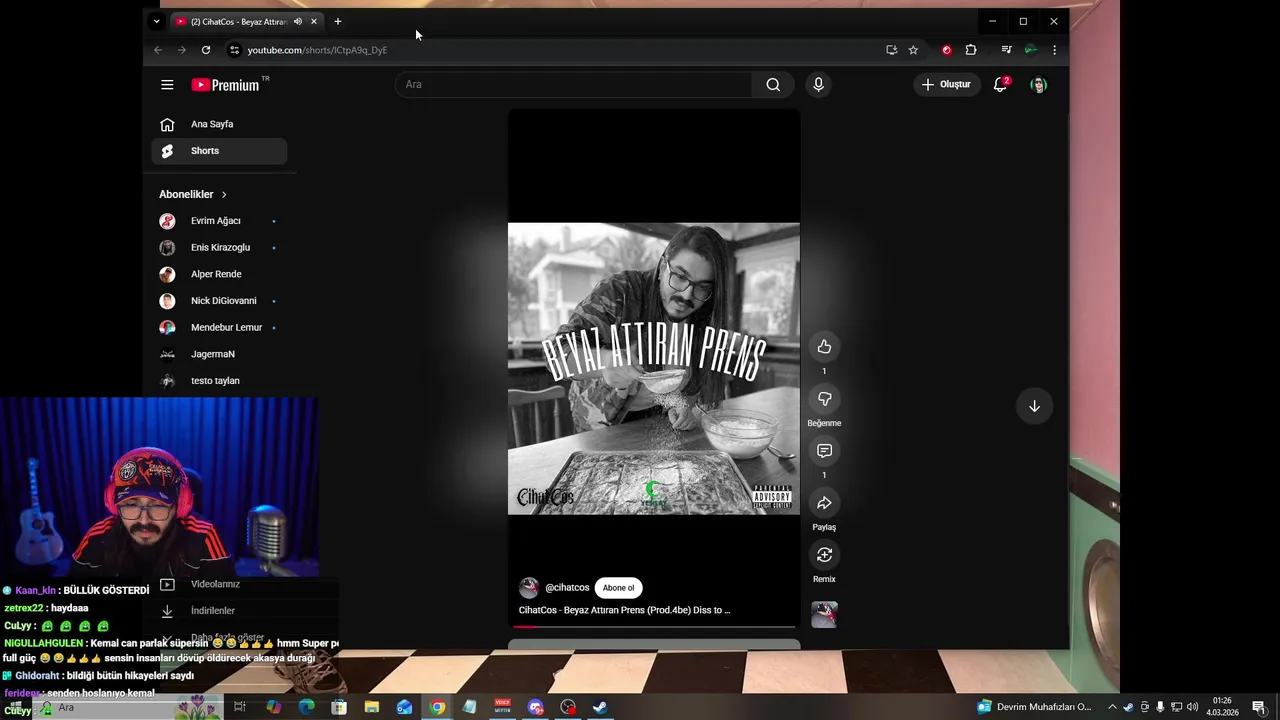This screenshot has width=1280, height=720.
Task: Open the Extensions puzzle icon
Action: pyautogui.click(x=971, y=50)
